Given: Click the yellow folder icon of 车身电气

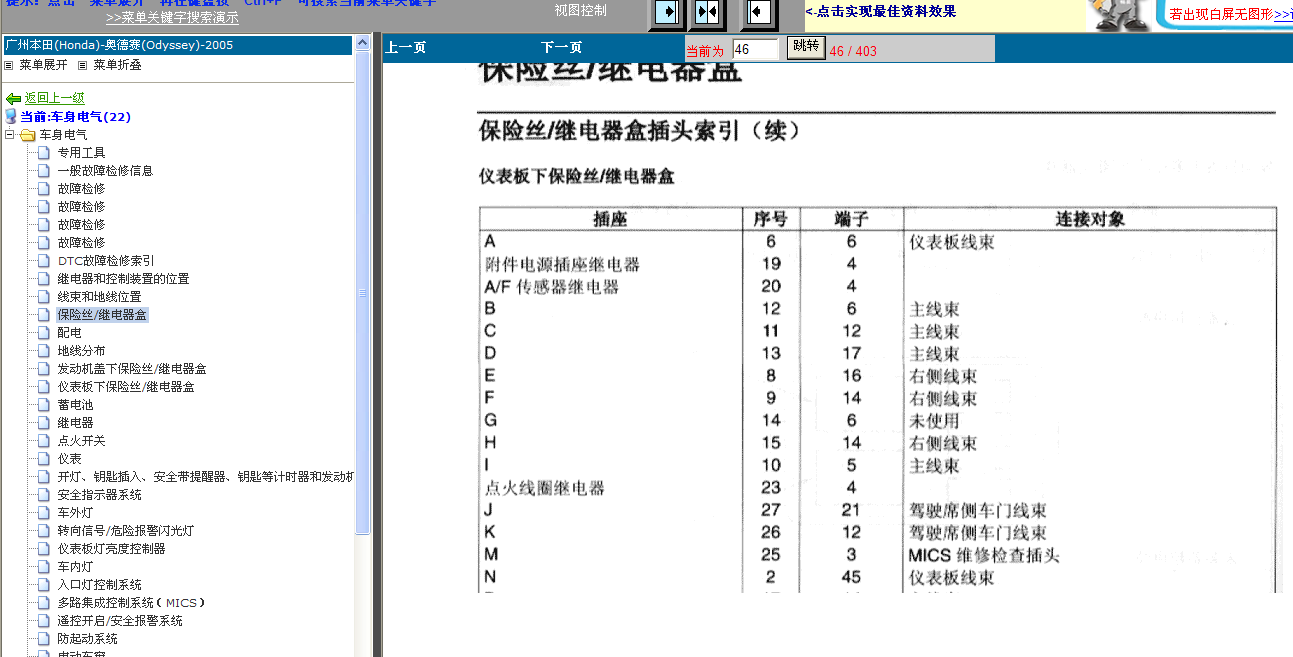Looking at the screenshot, I should (x=27, y=135).
